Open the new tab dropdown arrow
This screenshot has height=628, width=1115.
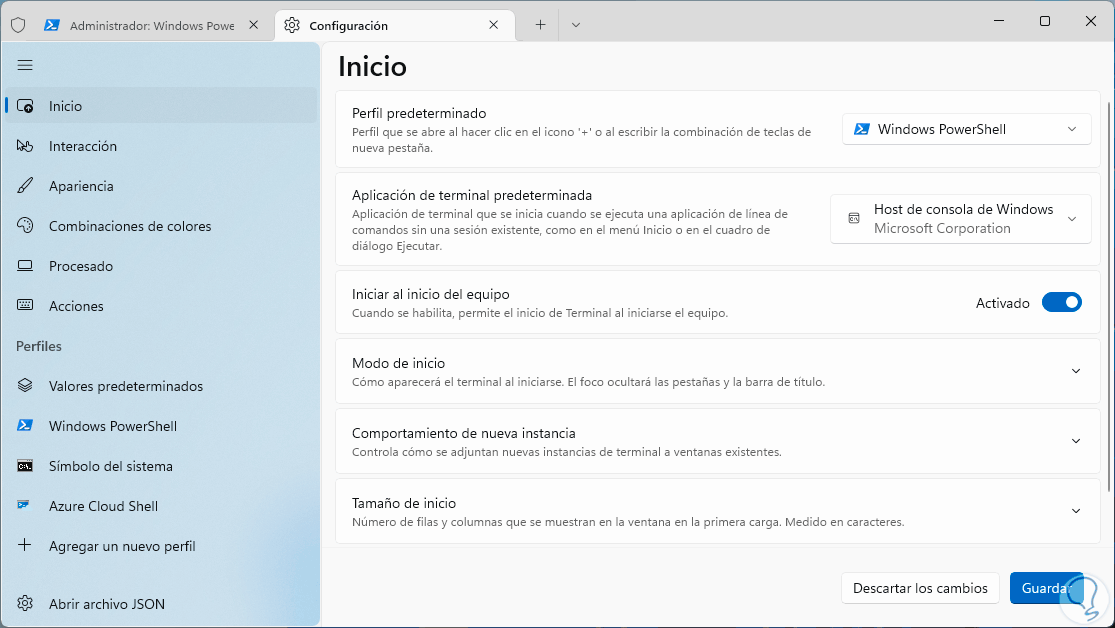[576, 25]
